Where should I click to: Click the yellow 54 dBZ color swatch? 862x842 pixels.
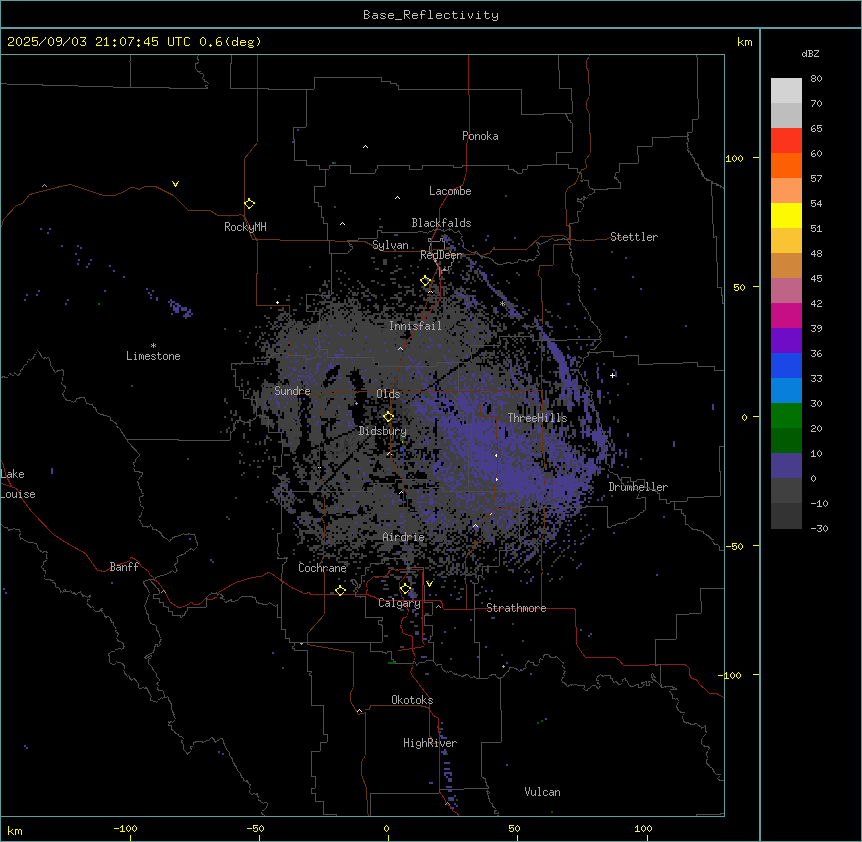786,215
